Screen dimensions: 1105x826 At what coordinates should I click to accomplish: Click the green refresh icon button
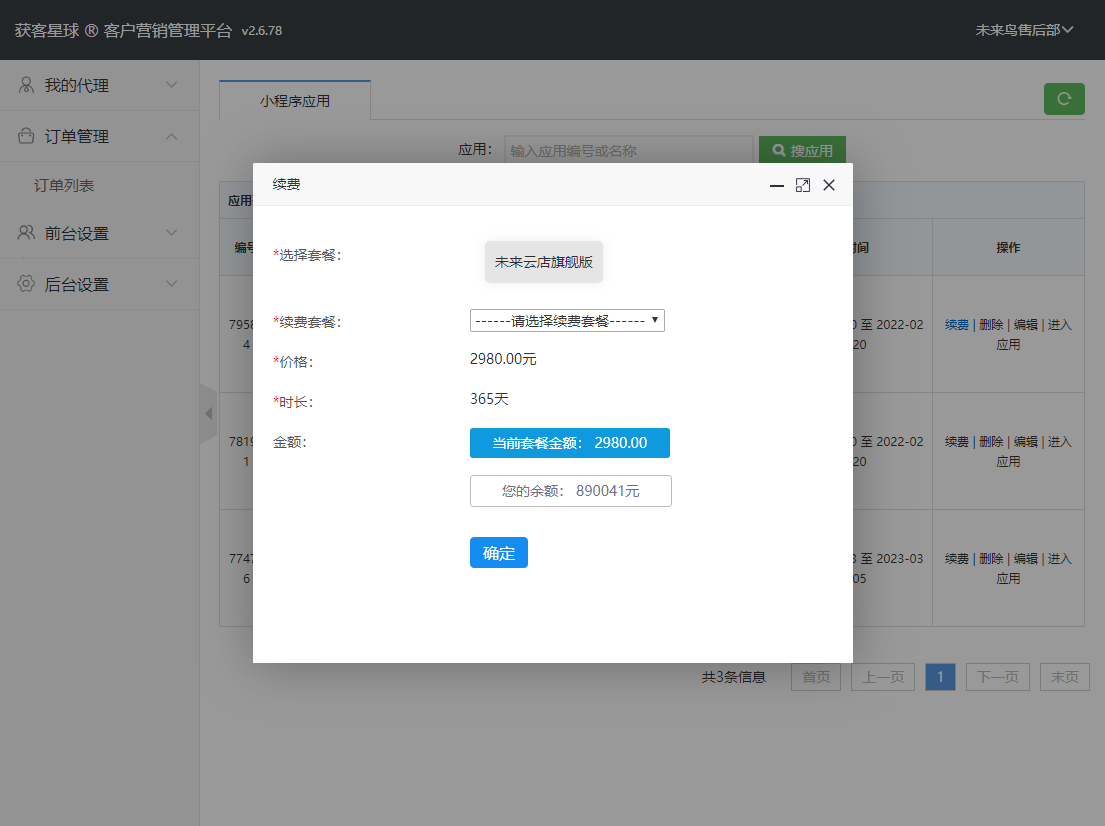[x=1064, y=99]
